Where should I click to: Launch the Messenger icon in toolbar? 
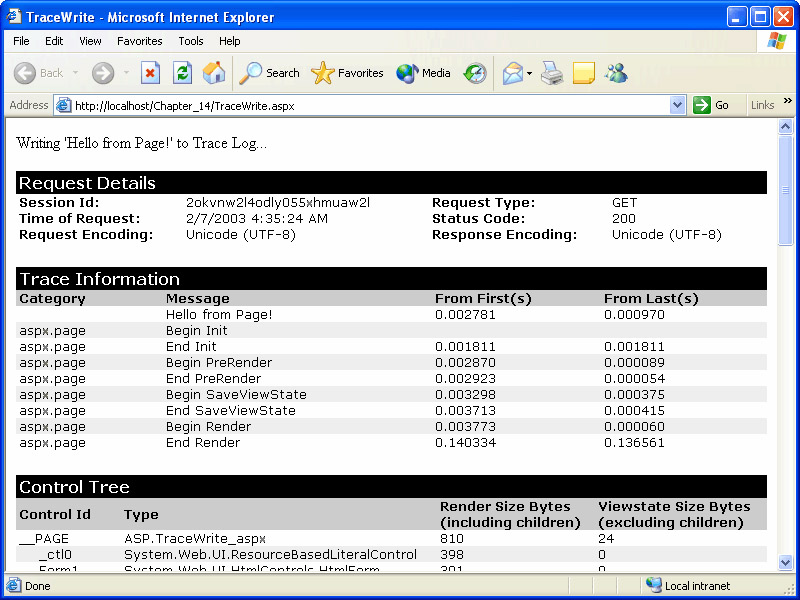click(x=616, y=73)
